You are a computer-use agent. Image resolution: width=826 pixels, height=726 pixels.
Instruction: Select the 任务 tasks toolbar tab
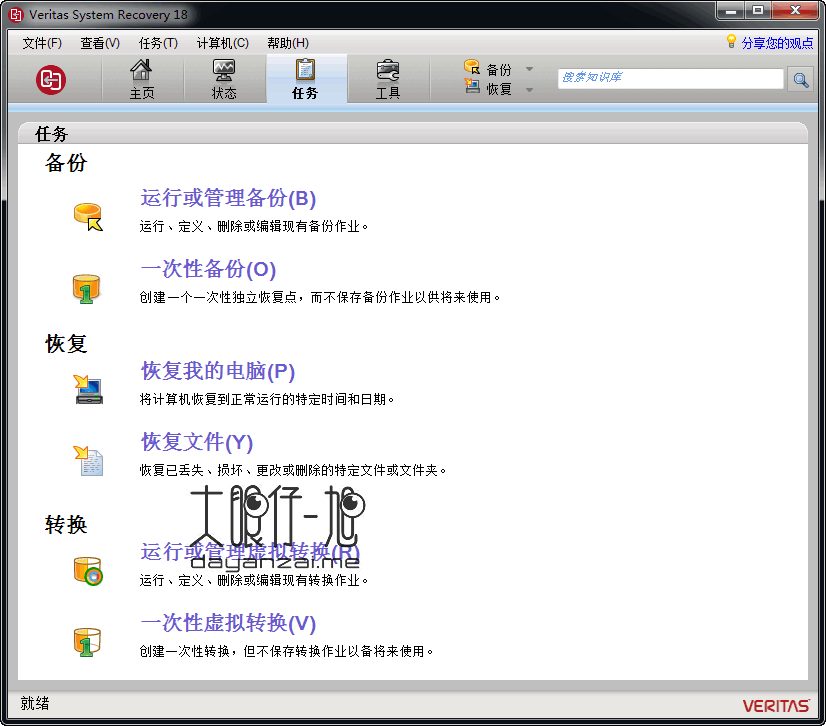[x=306, y=80]
